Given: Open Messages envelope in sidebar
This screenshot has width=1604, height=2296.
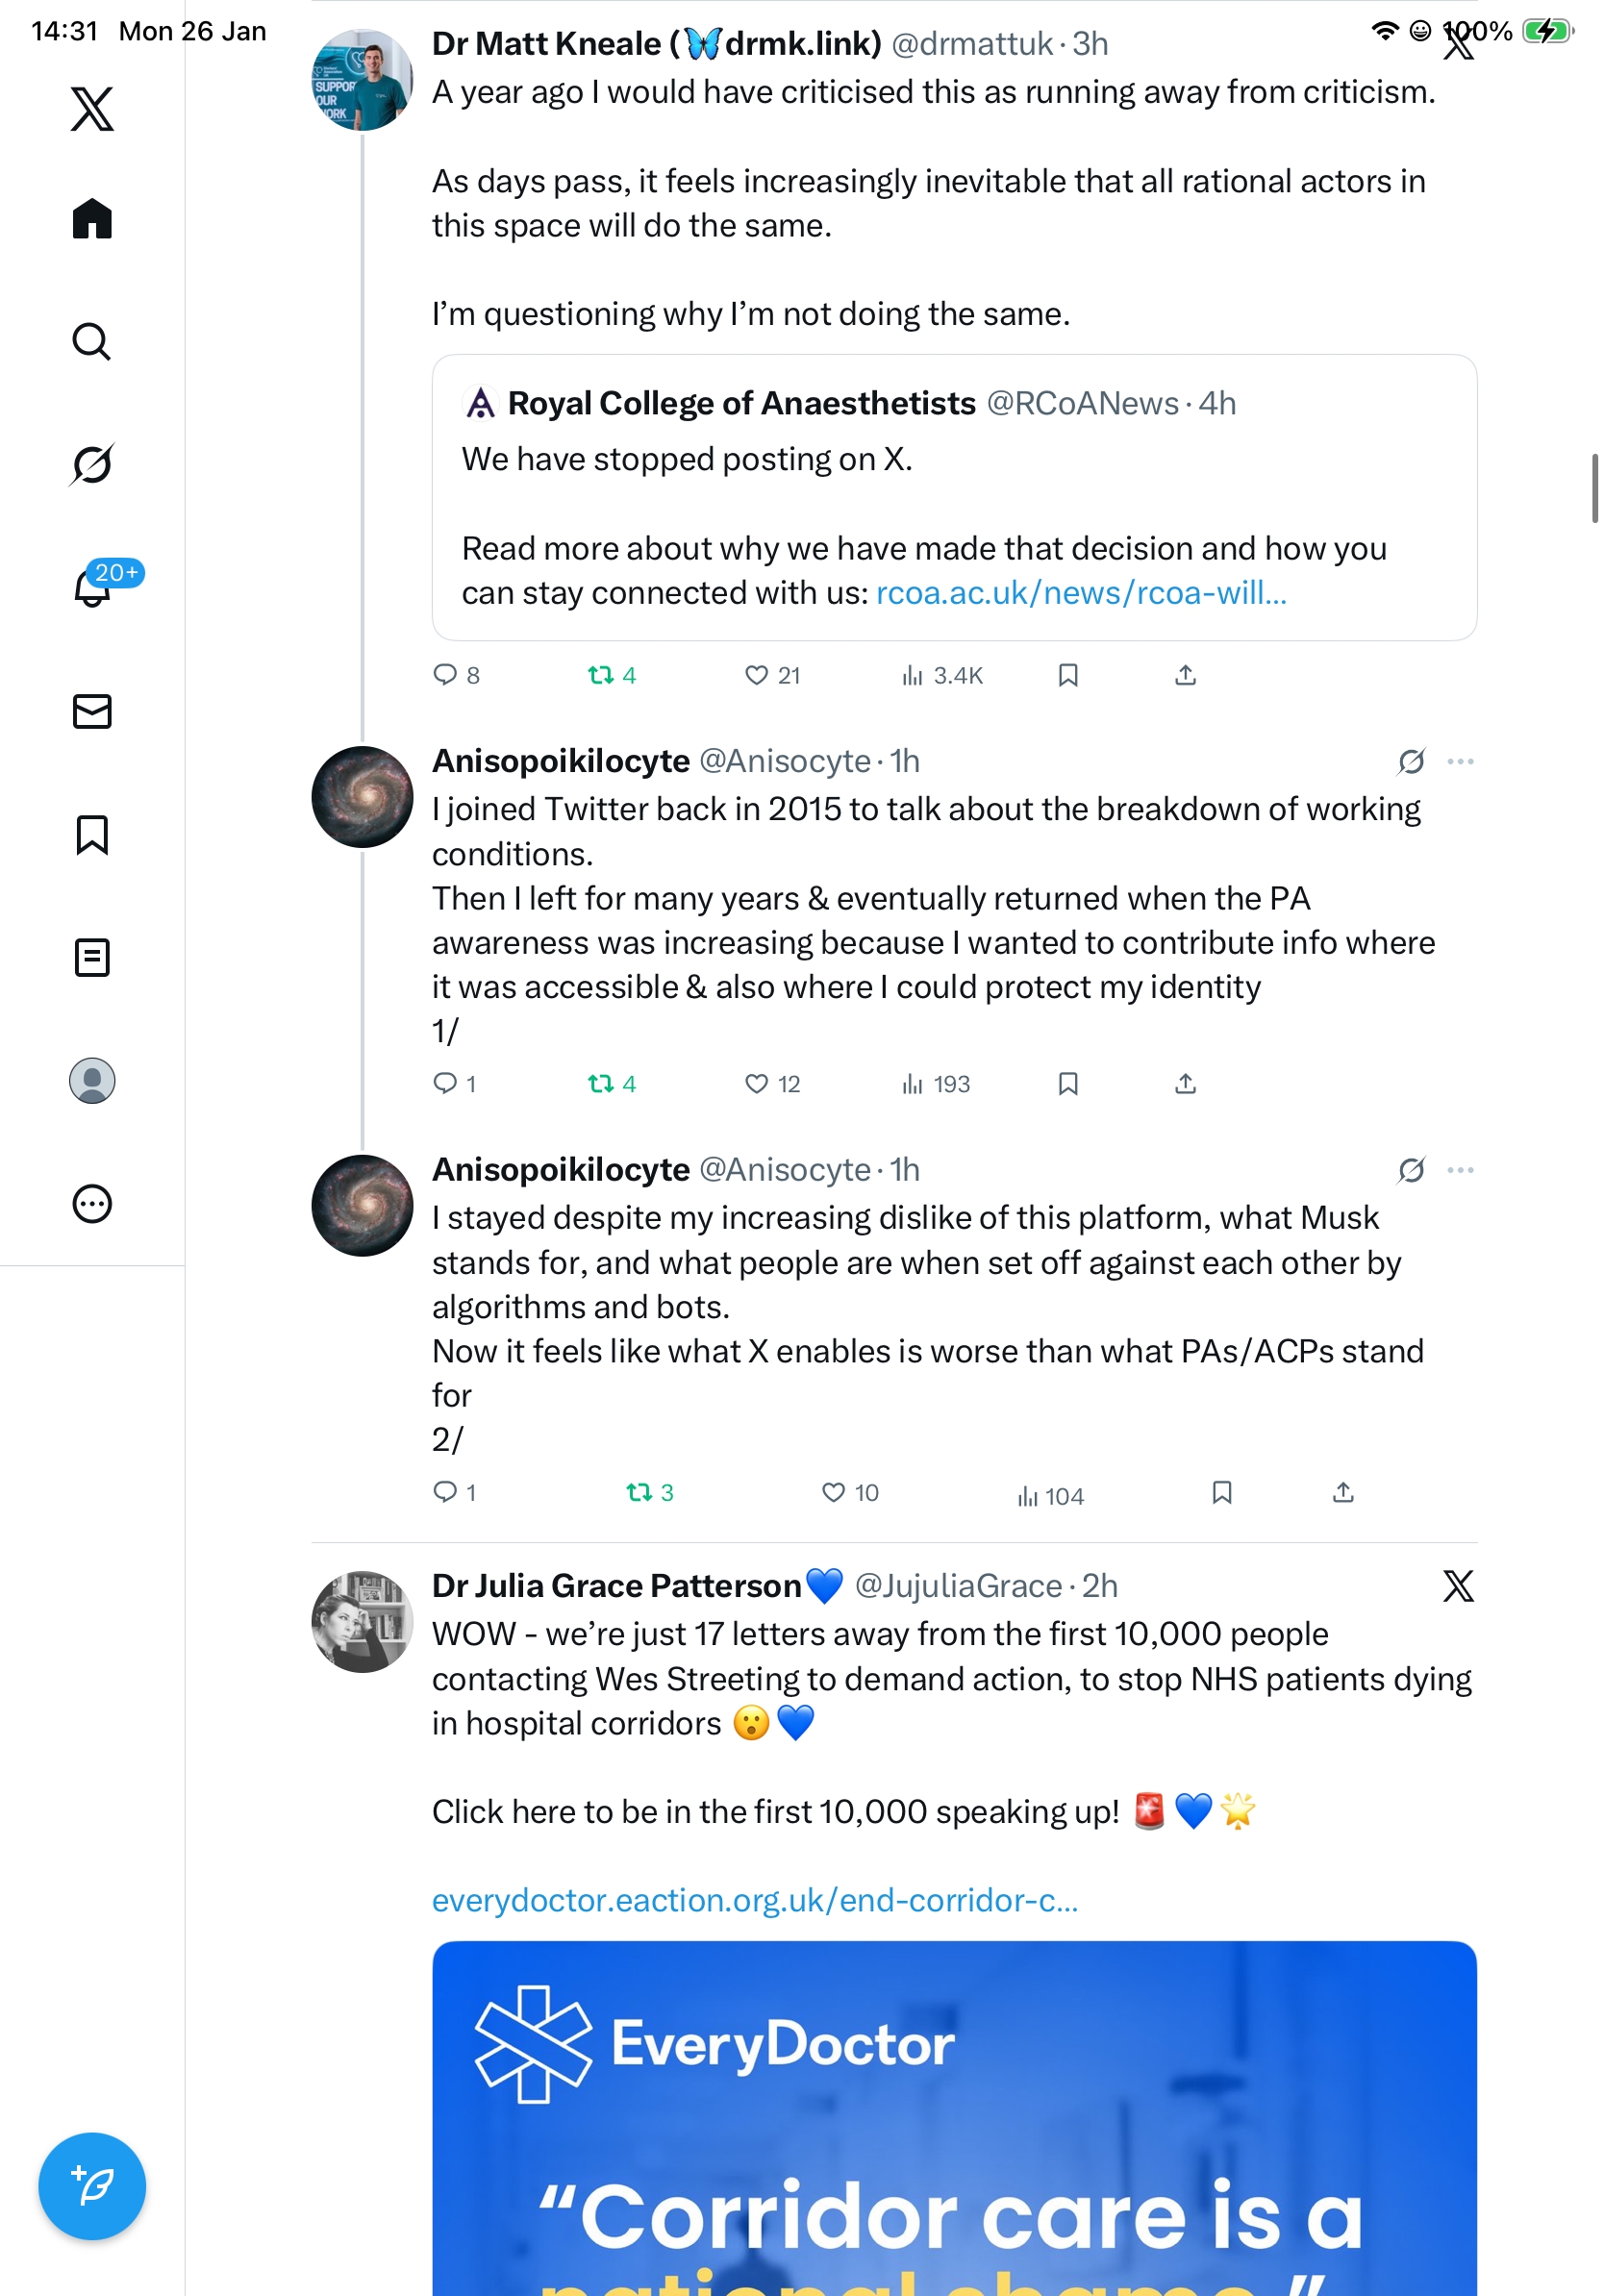Looking at the screenshot, I should 92,711.
